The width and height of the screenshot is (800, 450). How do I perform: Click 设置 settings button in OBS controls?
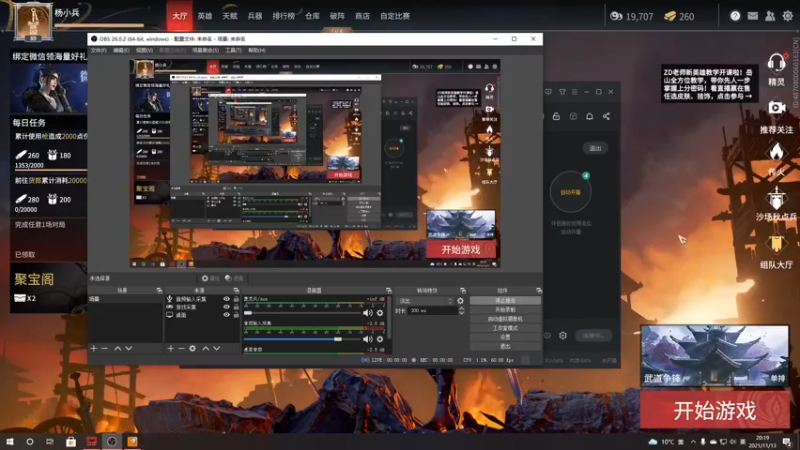tap(505, 337)
